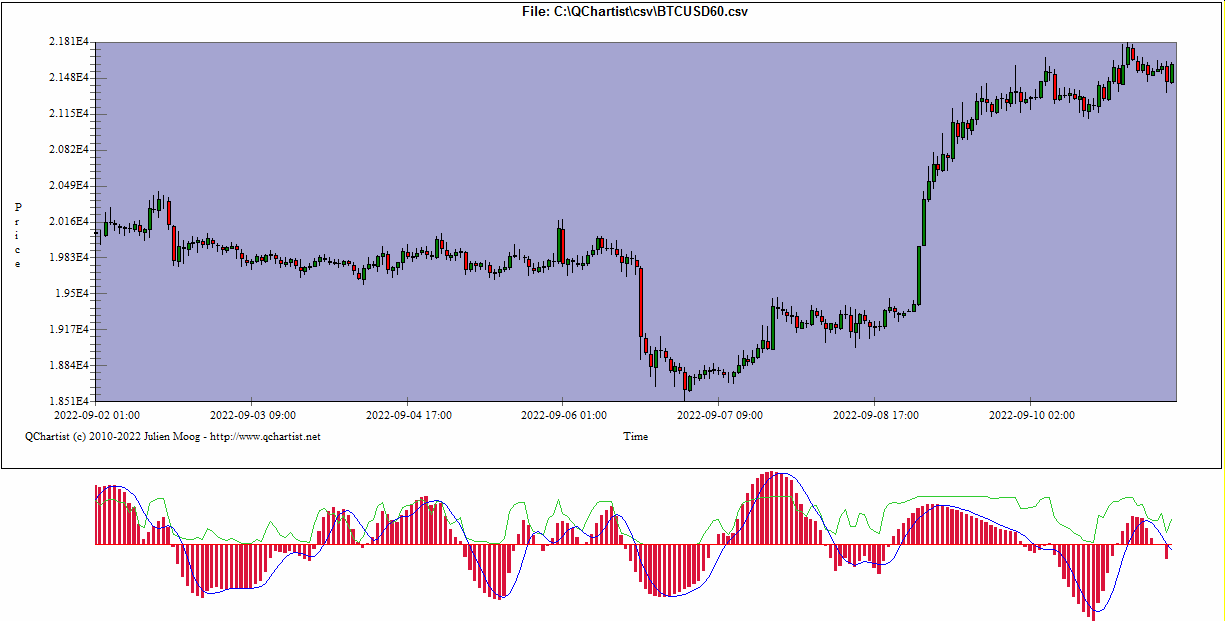1225x621 pixels.
Task: Click the 2022-09-02 01:00 time label
Action: coord(97,414)
